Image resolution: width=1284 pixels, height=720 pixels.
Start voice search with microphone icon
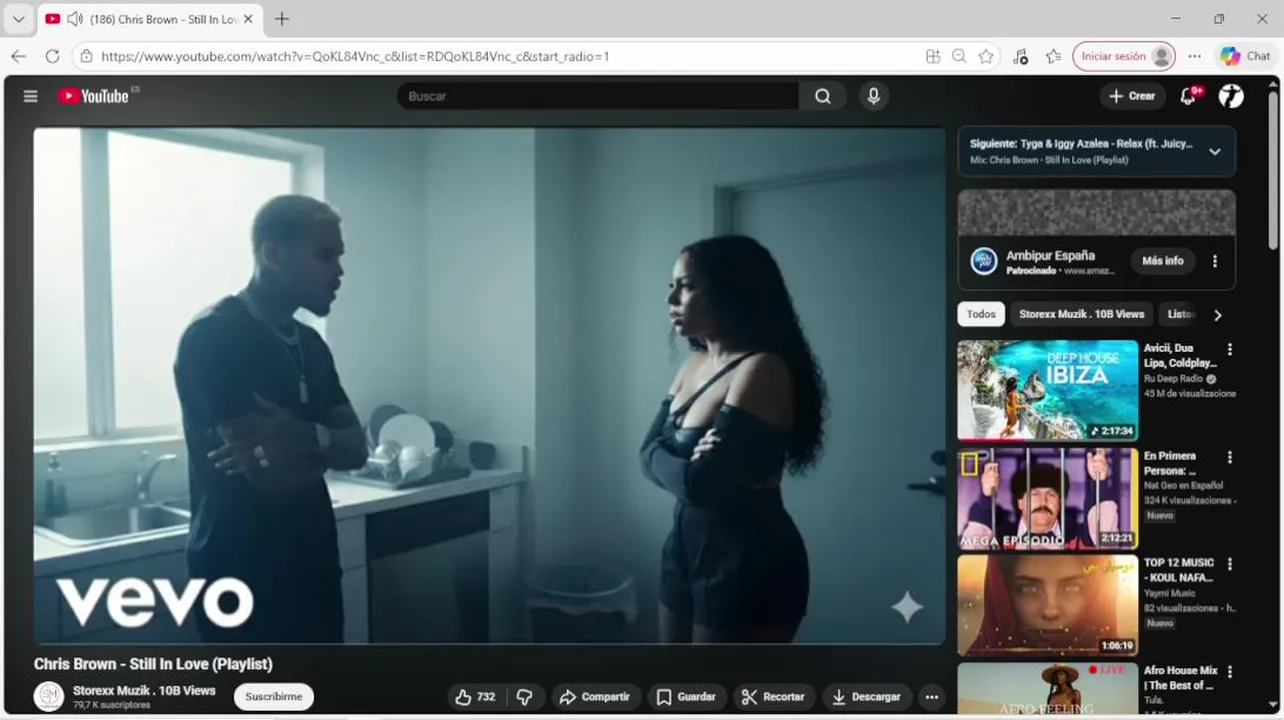[x=873, y=96]
